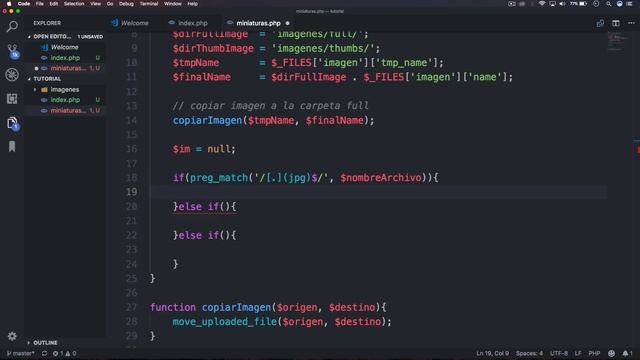Click the master branch in status bar
The image size is (640, 360).
pyautogui.click(x=20, y=353)
